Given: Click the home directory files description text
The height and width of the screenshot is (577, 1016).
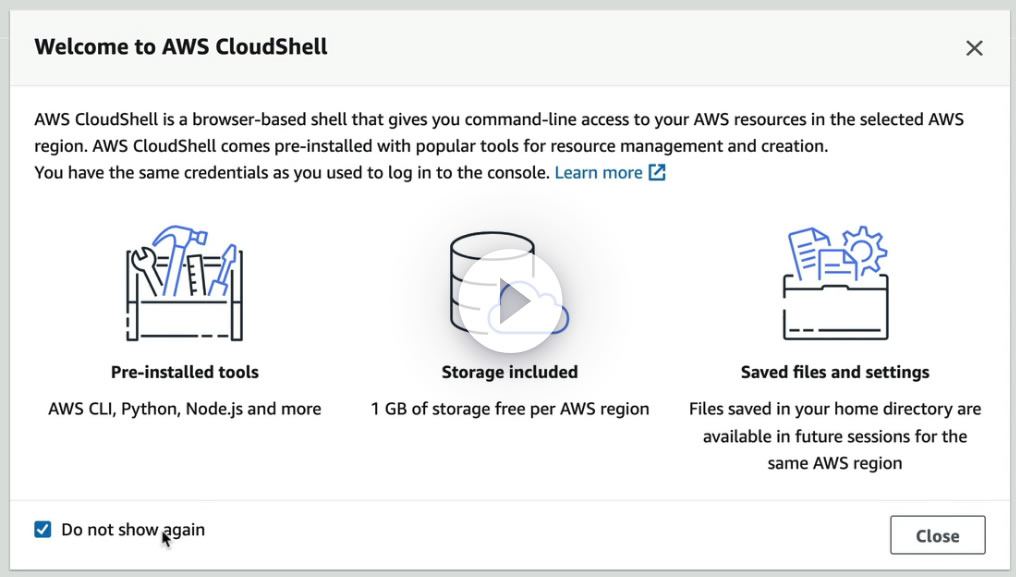Looking at the screenshot, I should tap(835, 436).
